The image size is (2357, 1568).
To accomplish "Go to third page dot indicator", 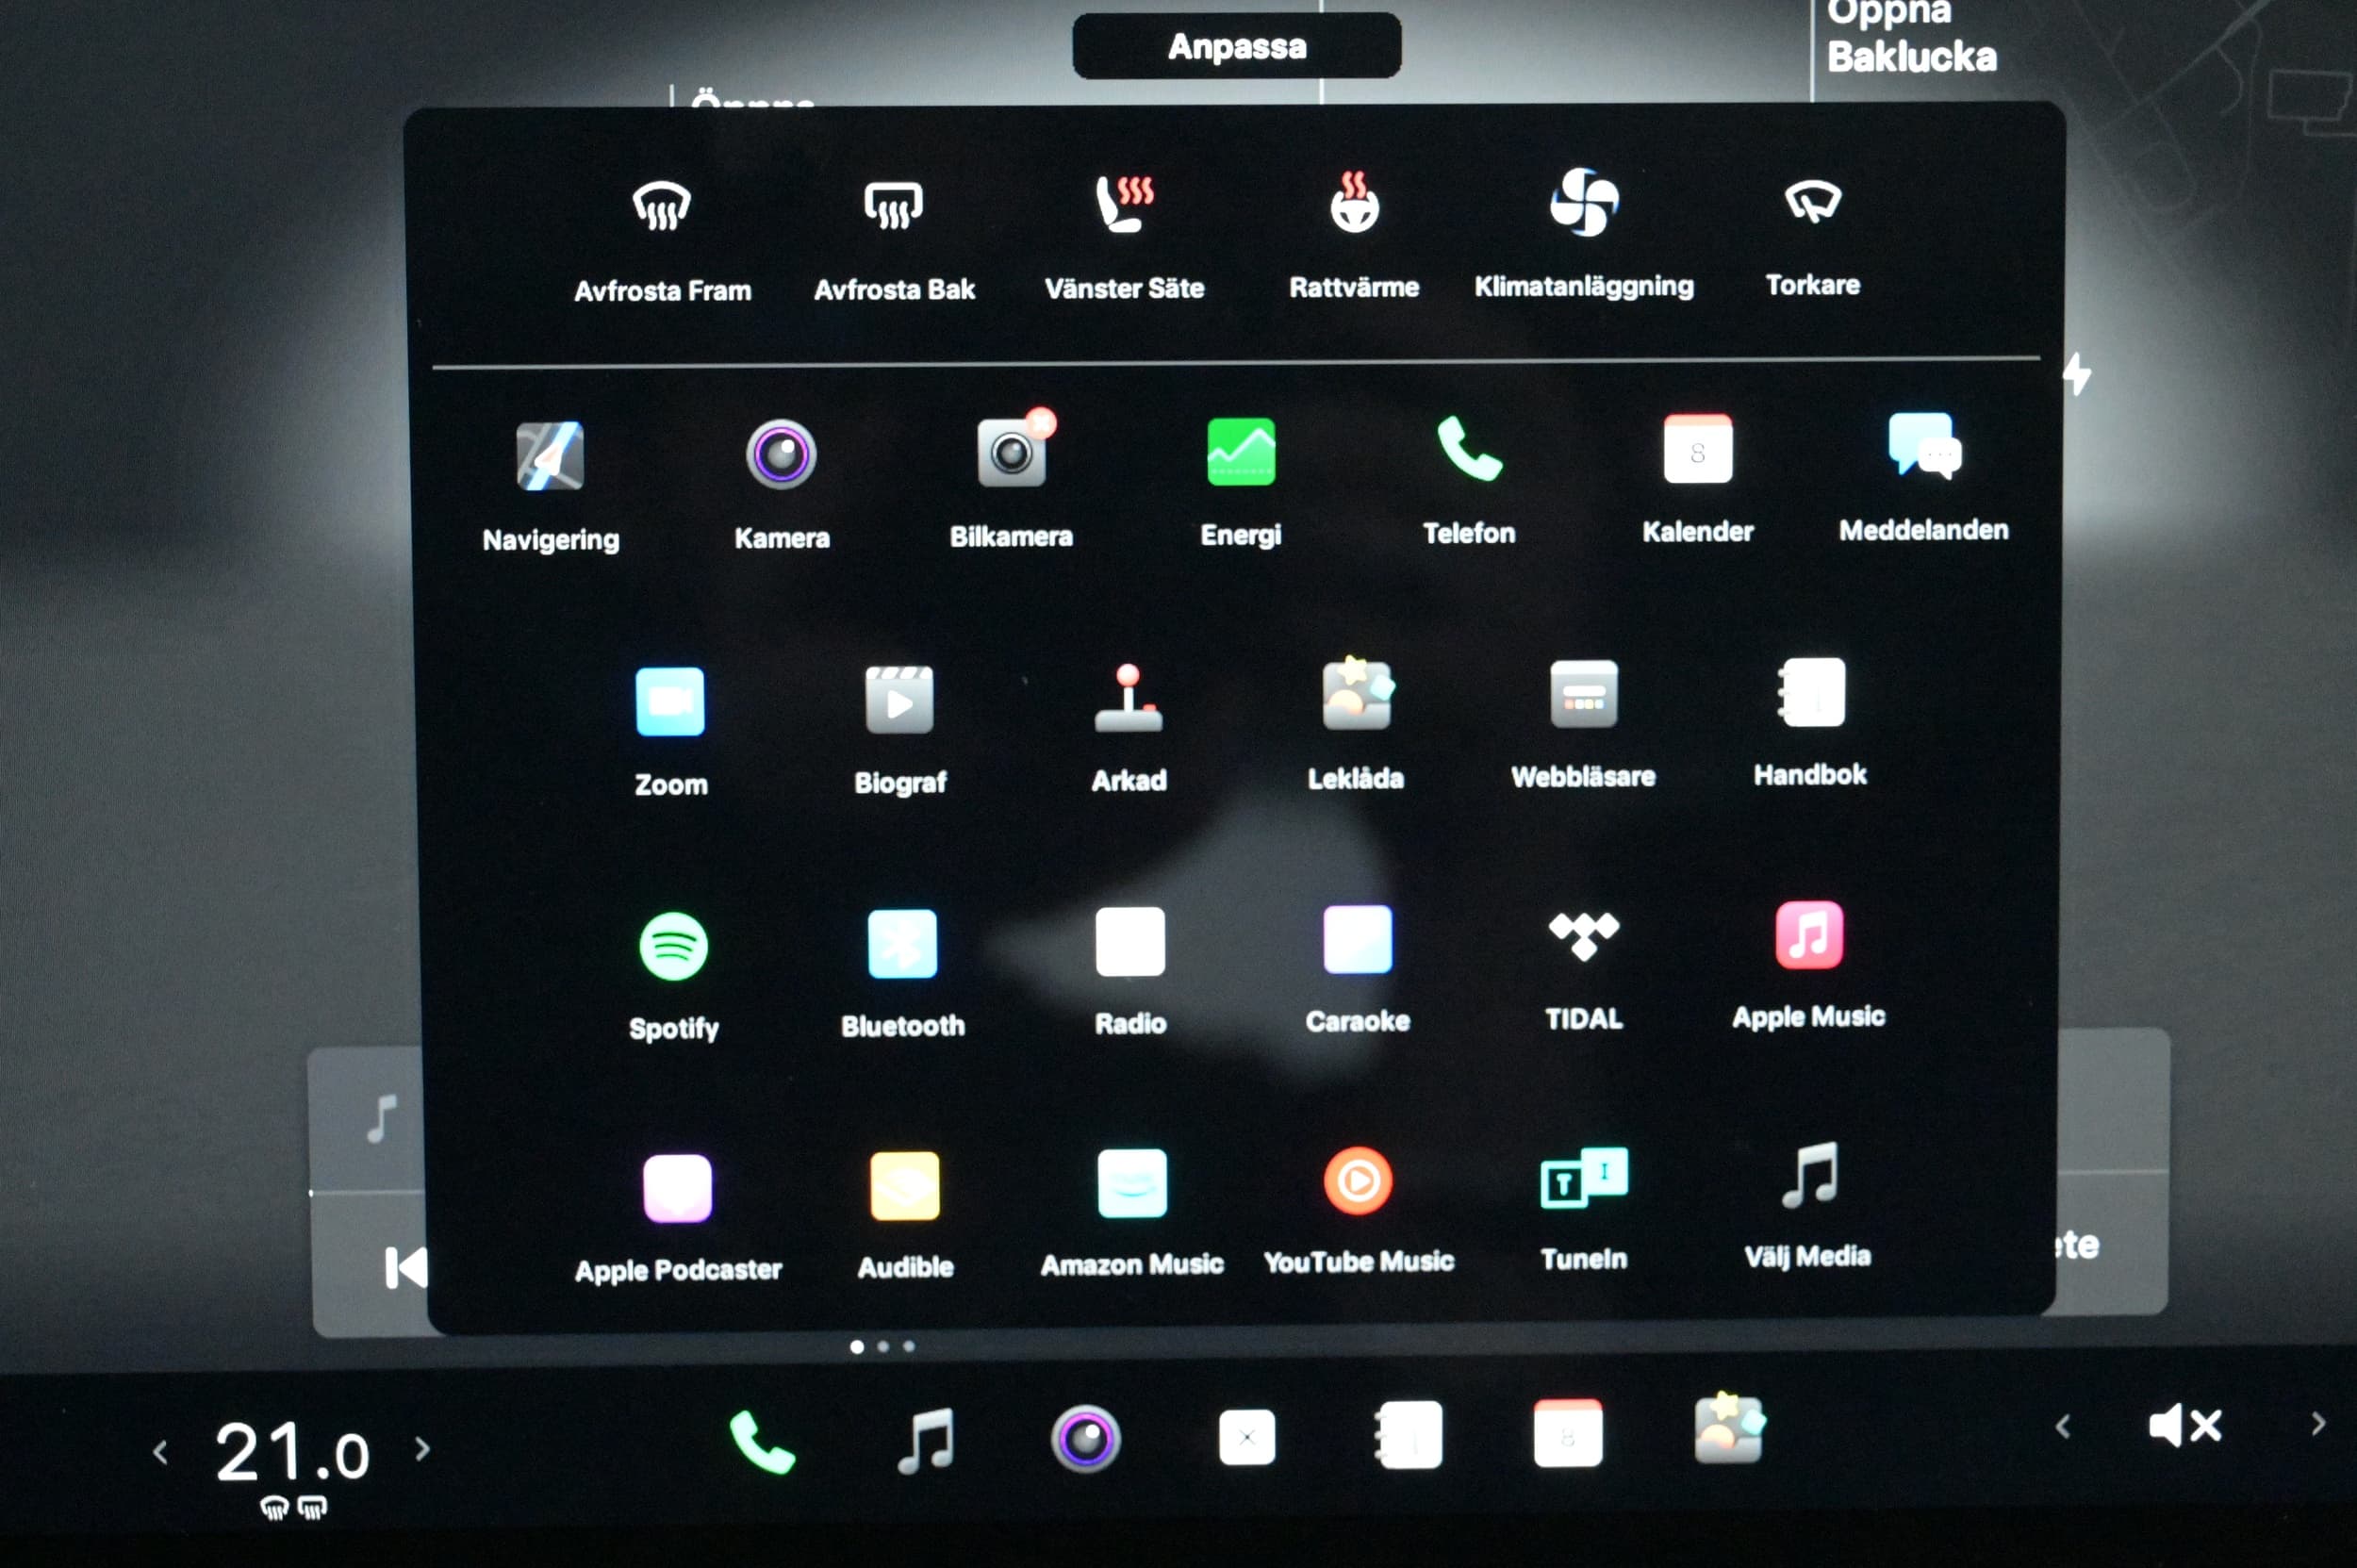I will click(909, 1346).
